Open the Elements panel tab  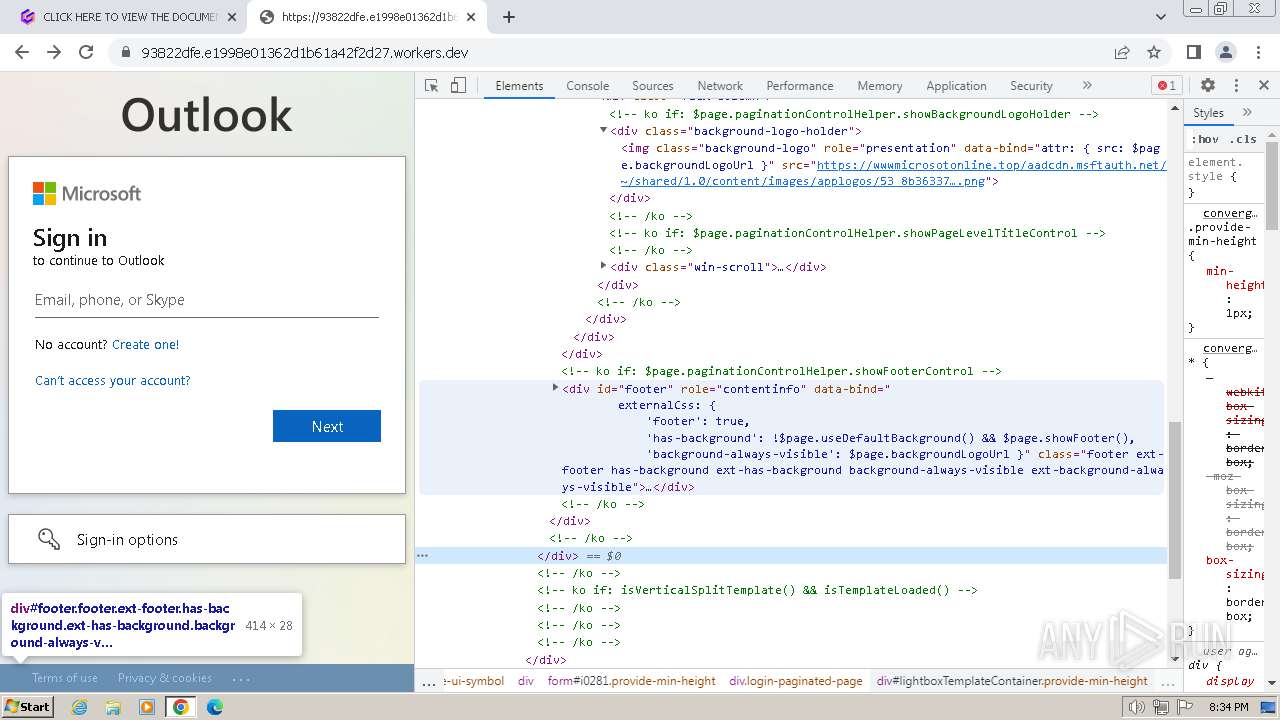click(519, 86)
